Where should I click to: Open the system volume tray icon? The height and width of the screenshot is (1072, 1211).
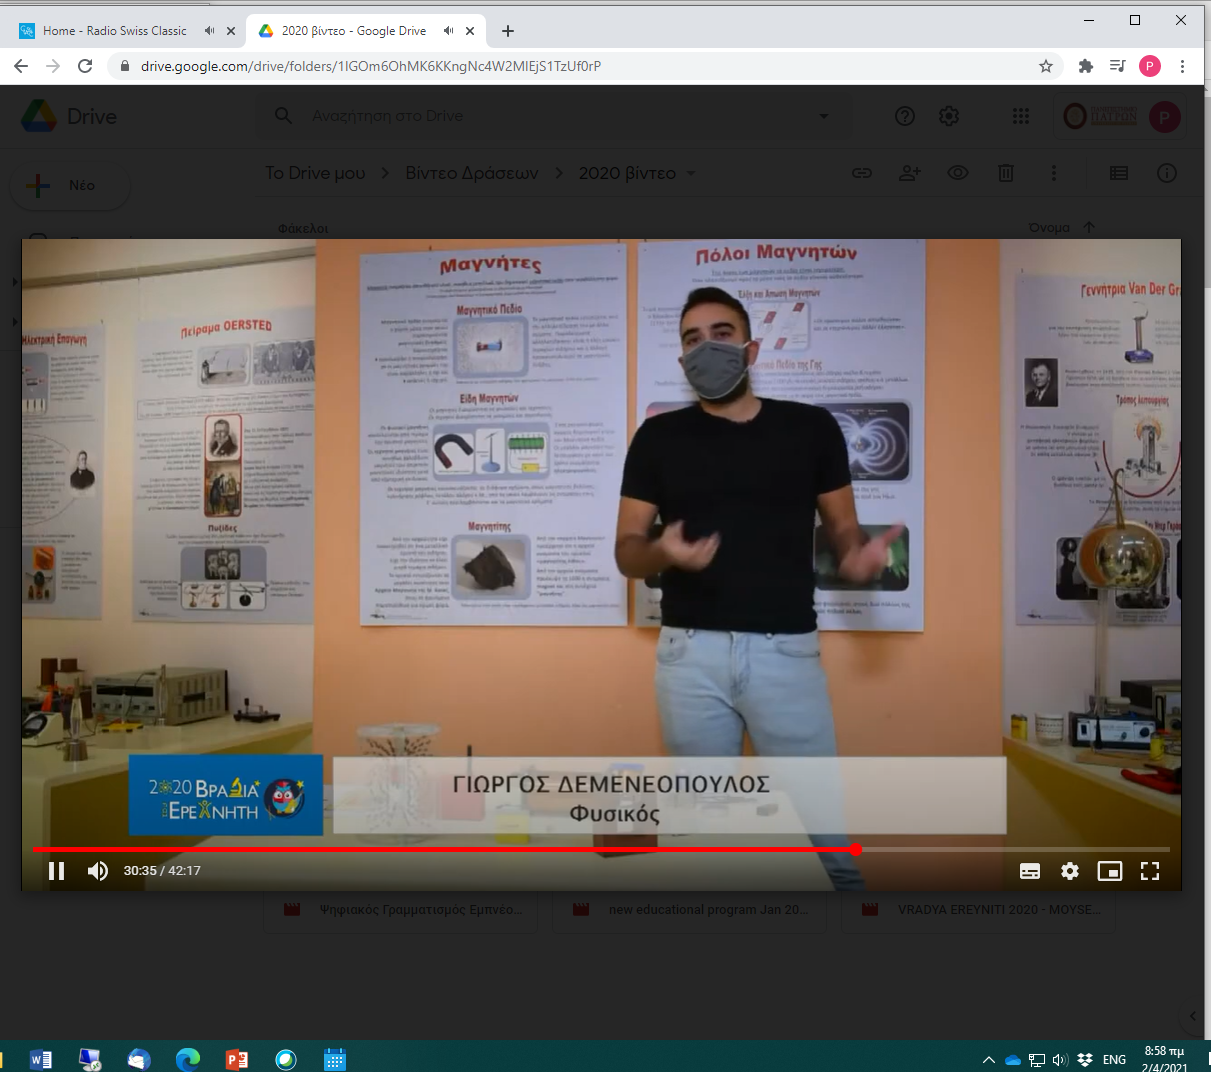tap(1060, 1059)
